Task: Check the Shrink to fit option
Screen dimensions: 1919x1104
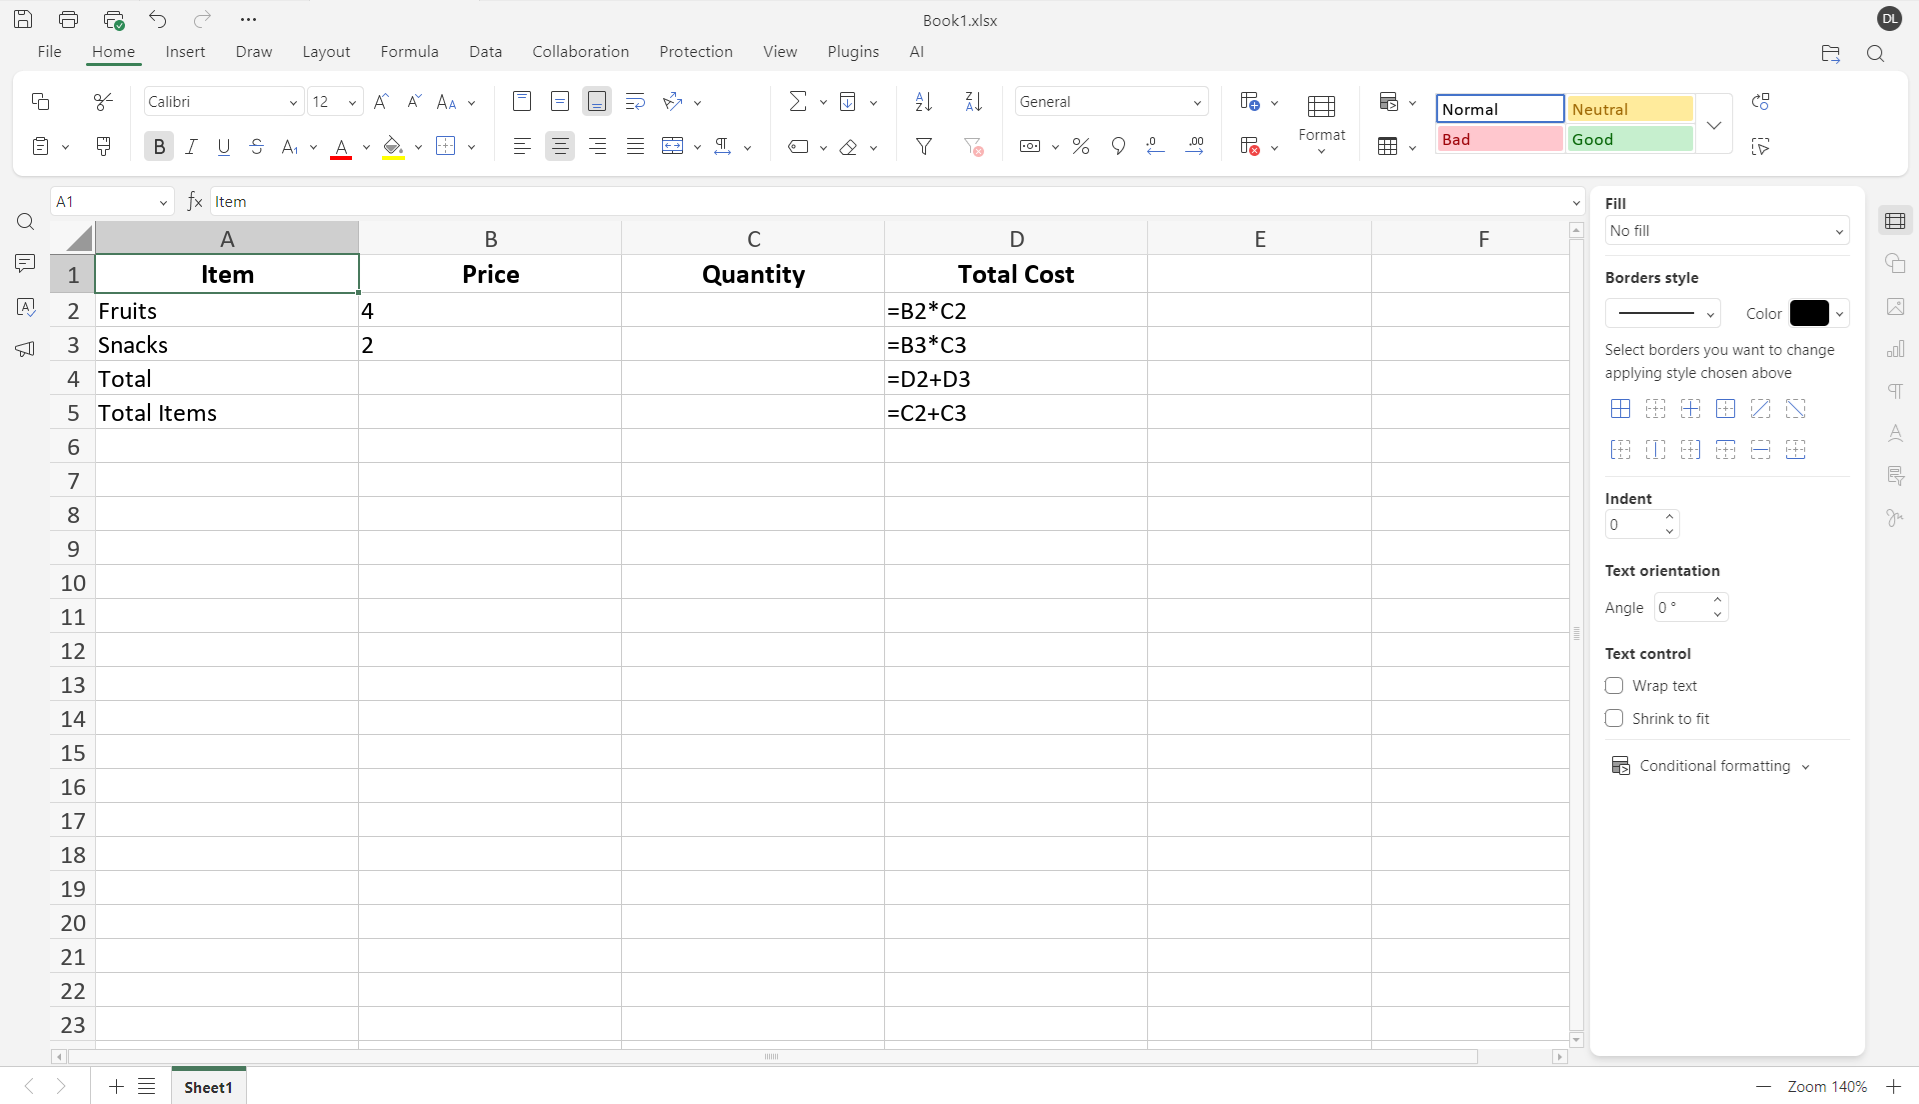Action: (1614, 719)
